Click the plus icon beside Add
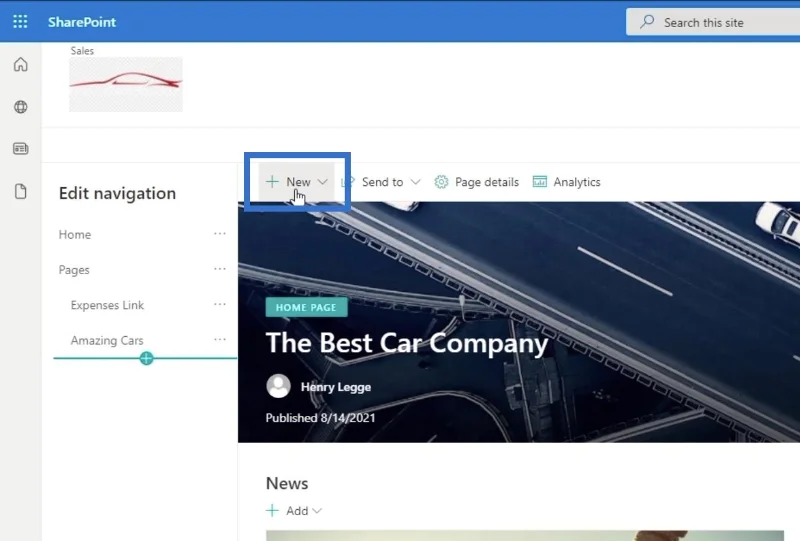Image resolution: width=800 pixels, height=541 pixels. 272,510
